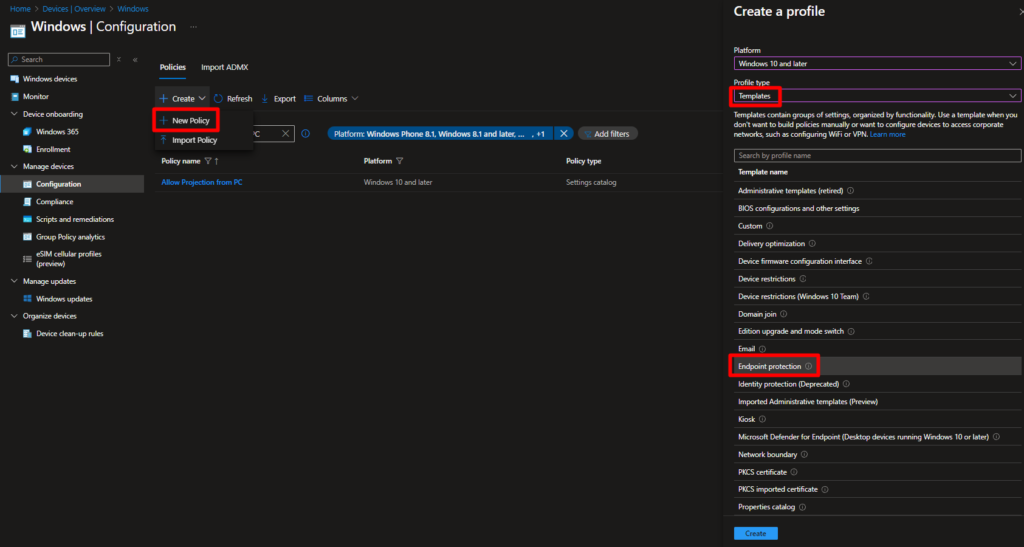Click info icon beside policy search
1024x547 pixels.
[x=305, y=134]
